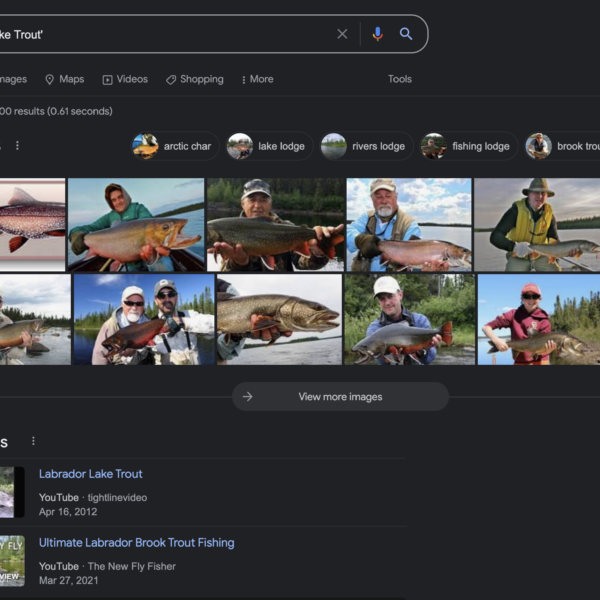Expand the More search options menu
Image resolution: width=600 pixels, height=600 pixels.
point(257,79)
